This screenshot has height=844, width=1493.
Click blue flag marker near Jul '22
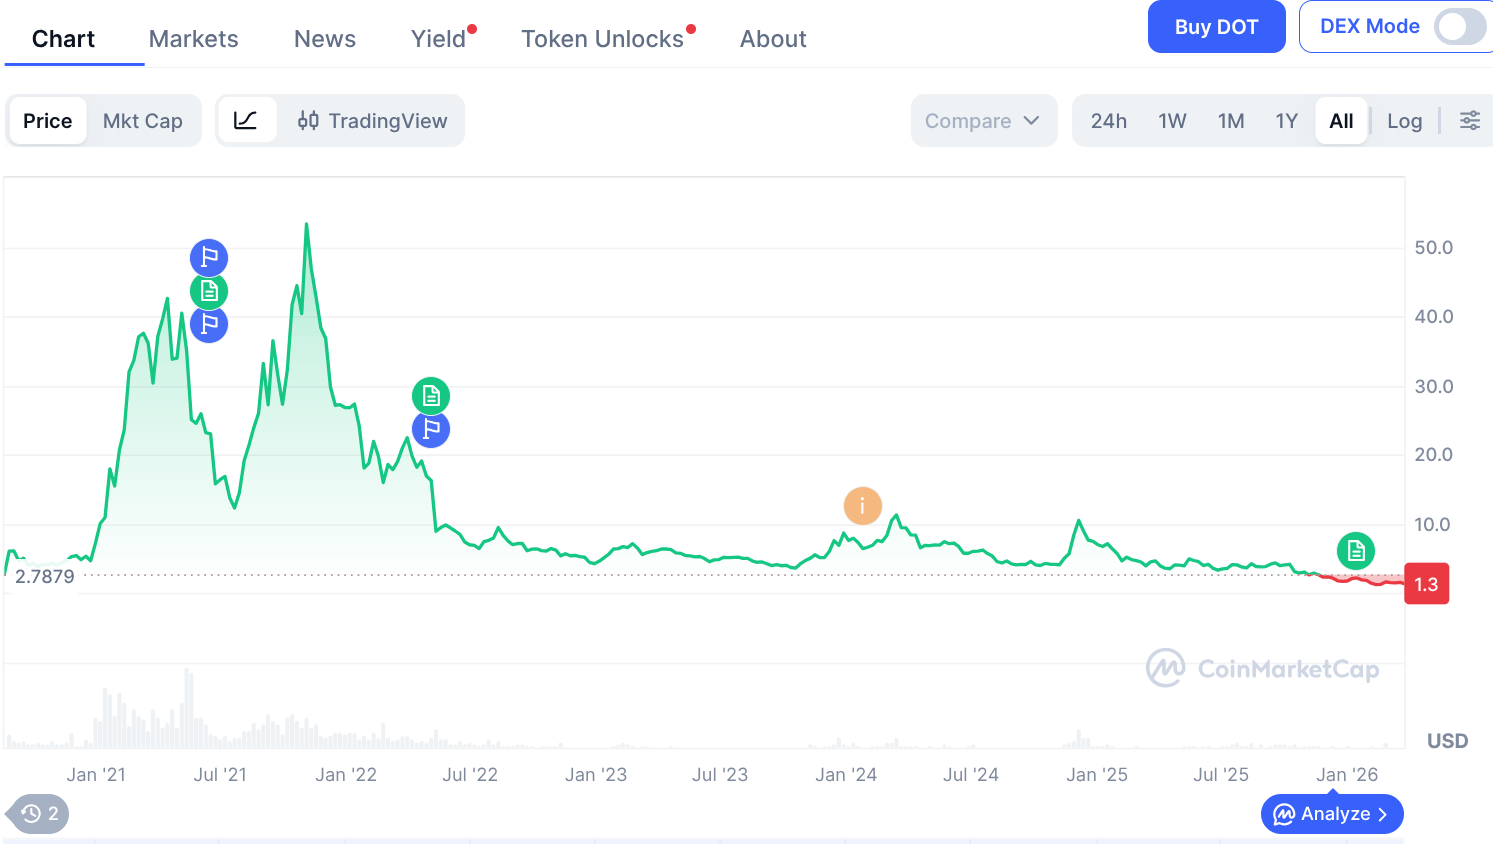[431, 429]
